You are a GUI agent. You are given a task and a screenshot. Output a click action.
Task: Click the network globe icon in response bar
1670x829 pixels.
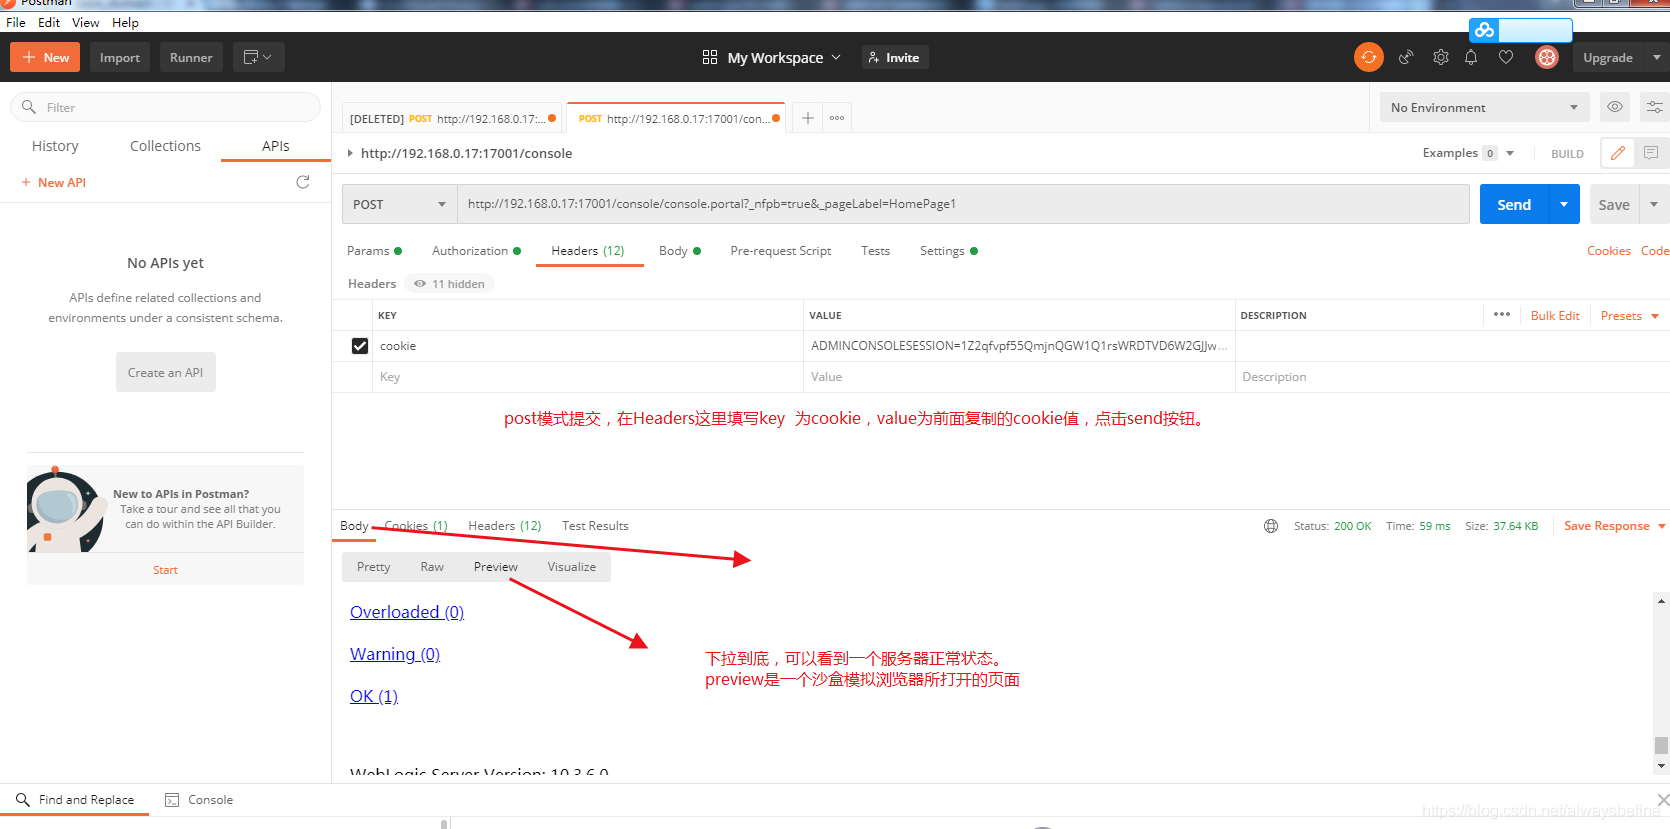[x=1271, y=526]
